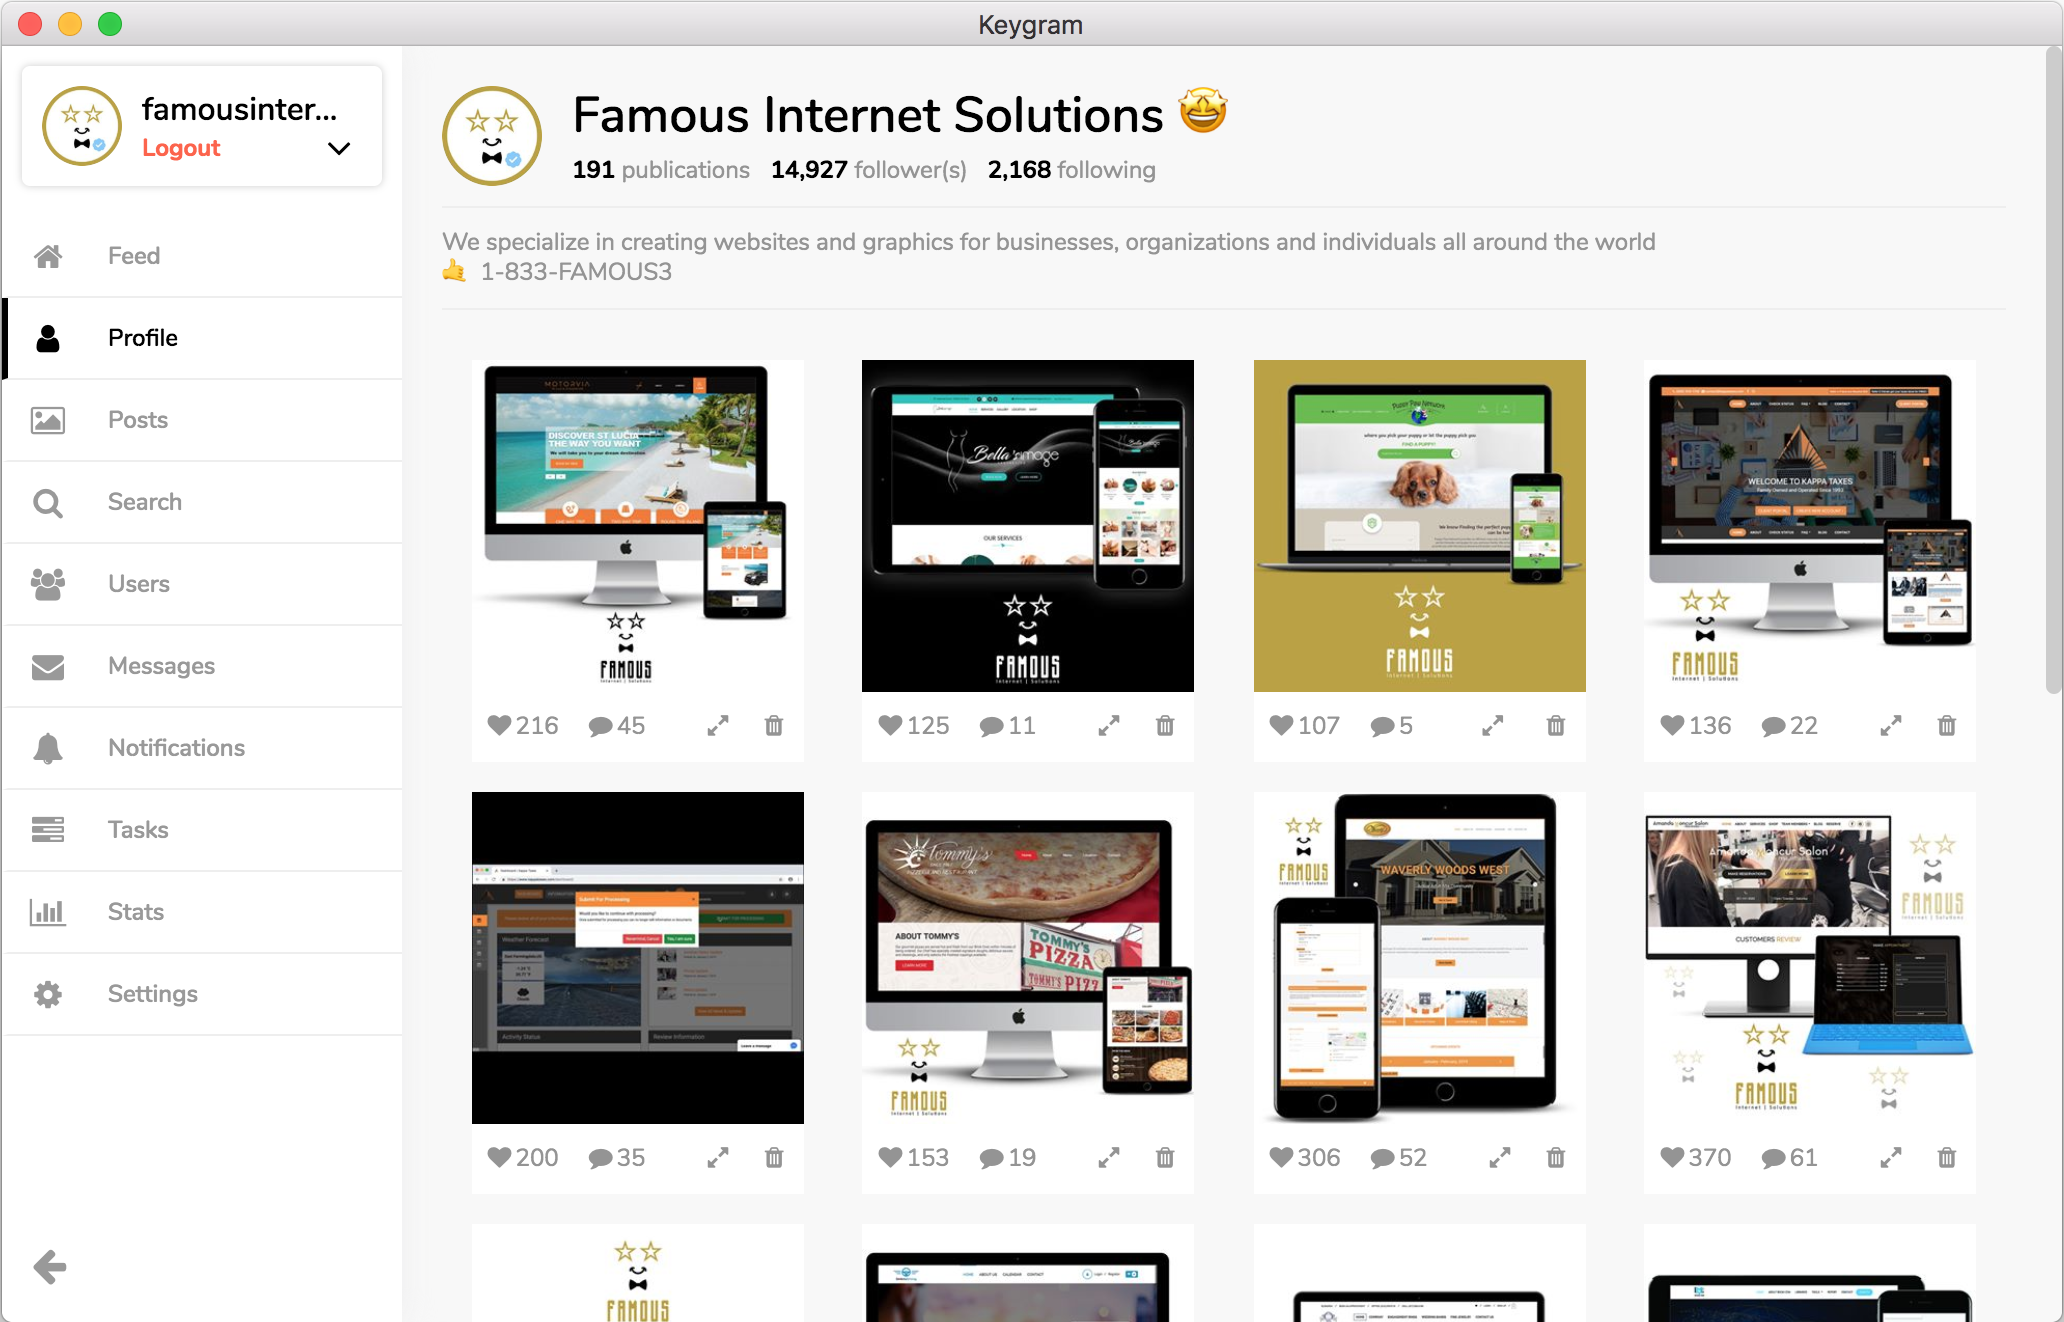Open Search from the sidebar

[x=48, y=502]
